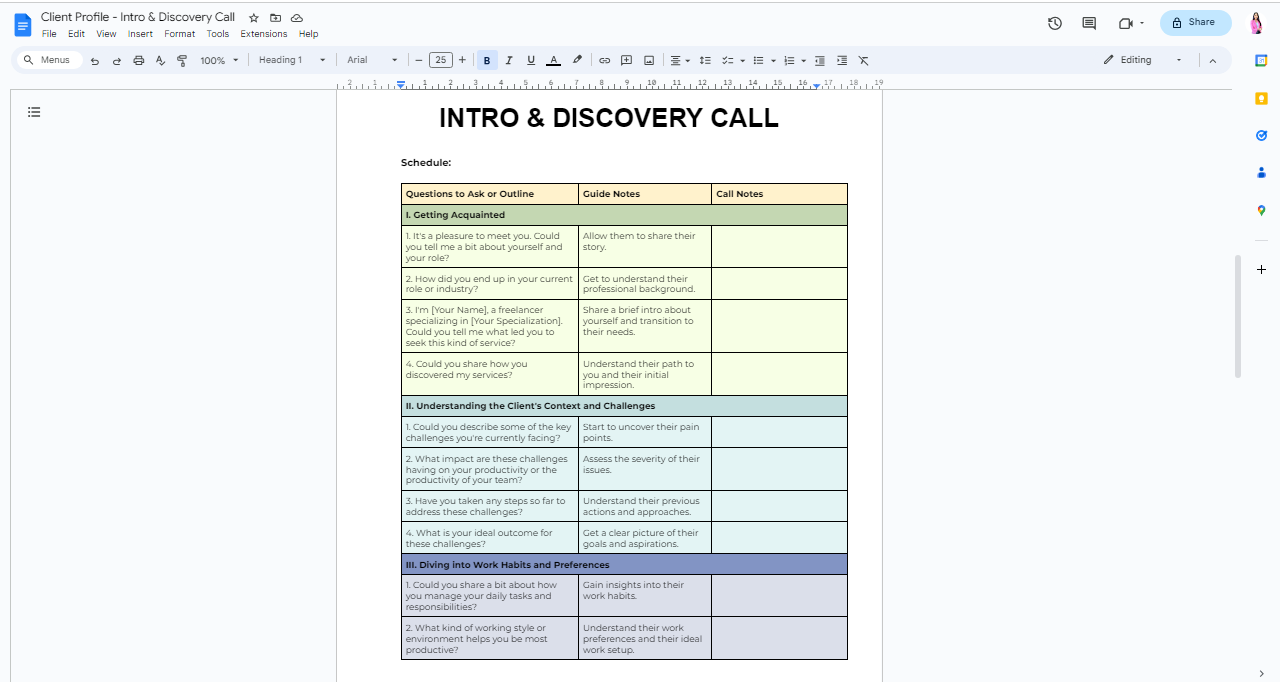Screen dimensions: 1280x682
Task: Decrease font size with minus
Action: [x=419, y=60]
